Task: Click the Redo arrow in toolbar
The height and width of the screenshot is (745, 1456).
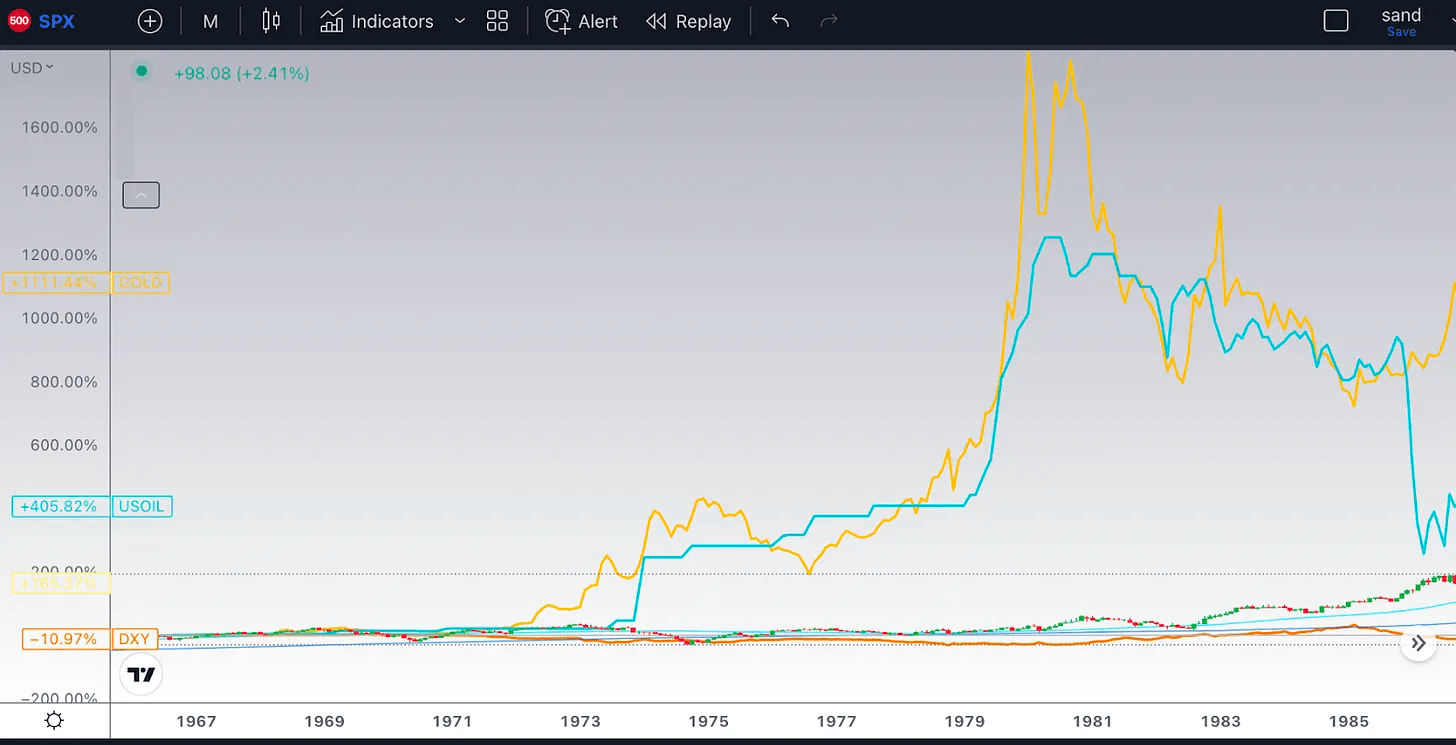Action: (x=829, y=21)
